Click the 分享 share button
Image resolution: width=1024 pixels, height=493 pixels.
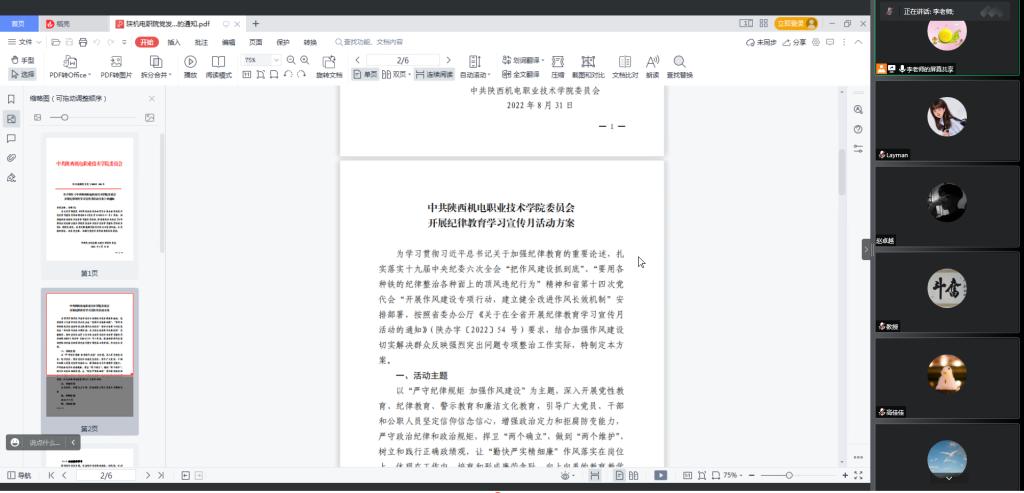tap(795, 42)
